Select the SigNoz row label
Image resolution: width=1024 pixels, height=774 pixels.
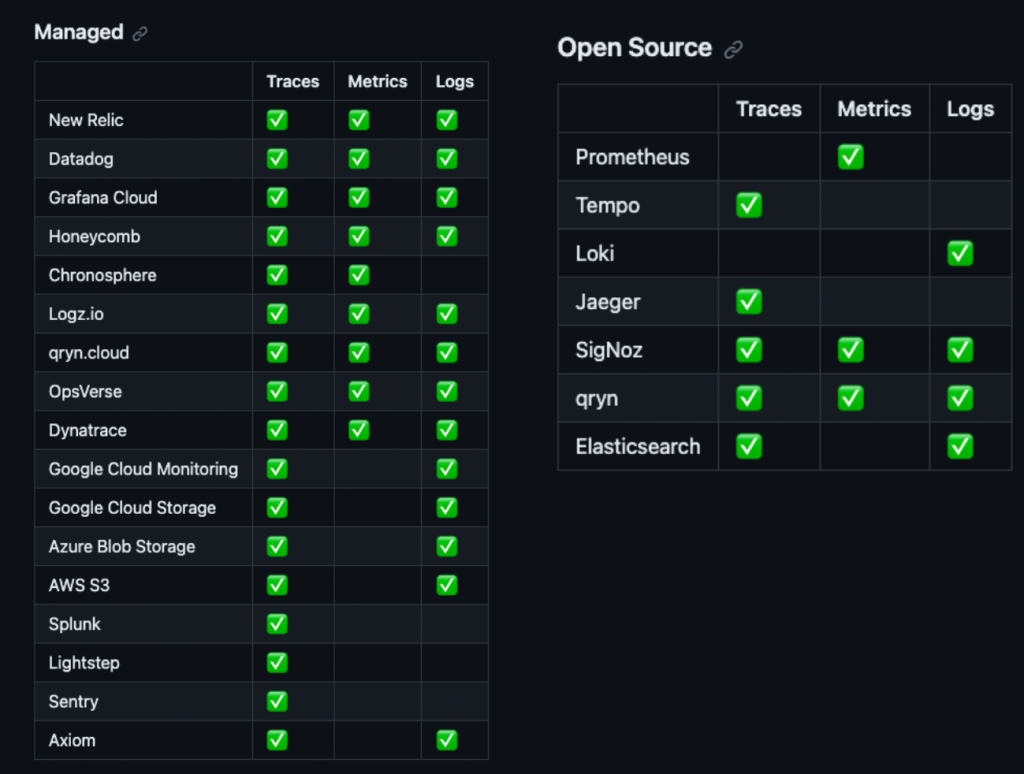coord(609,350)
